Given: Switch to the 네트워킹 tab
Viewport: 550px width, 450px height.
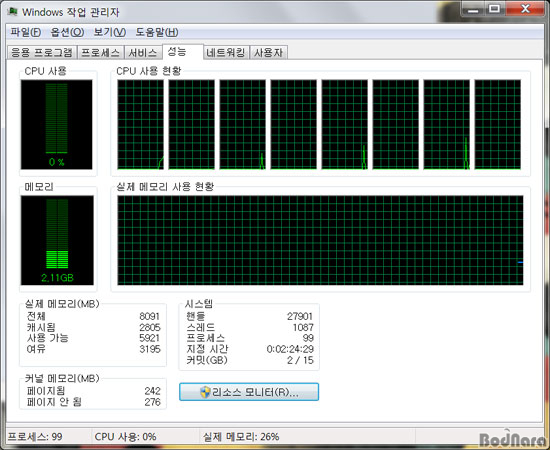Looking at the screenshot, I should 226,53.
